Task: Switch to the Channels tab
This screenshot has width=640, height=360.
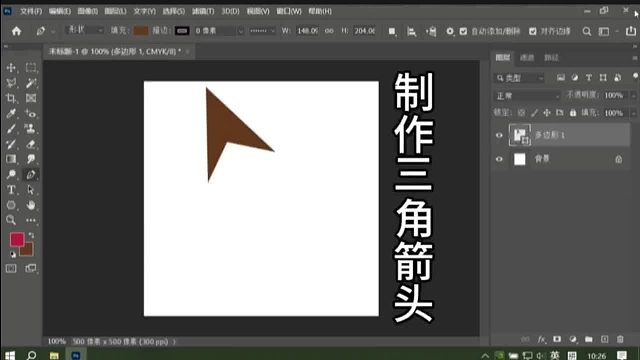Action: tap(527, 58)
